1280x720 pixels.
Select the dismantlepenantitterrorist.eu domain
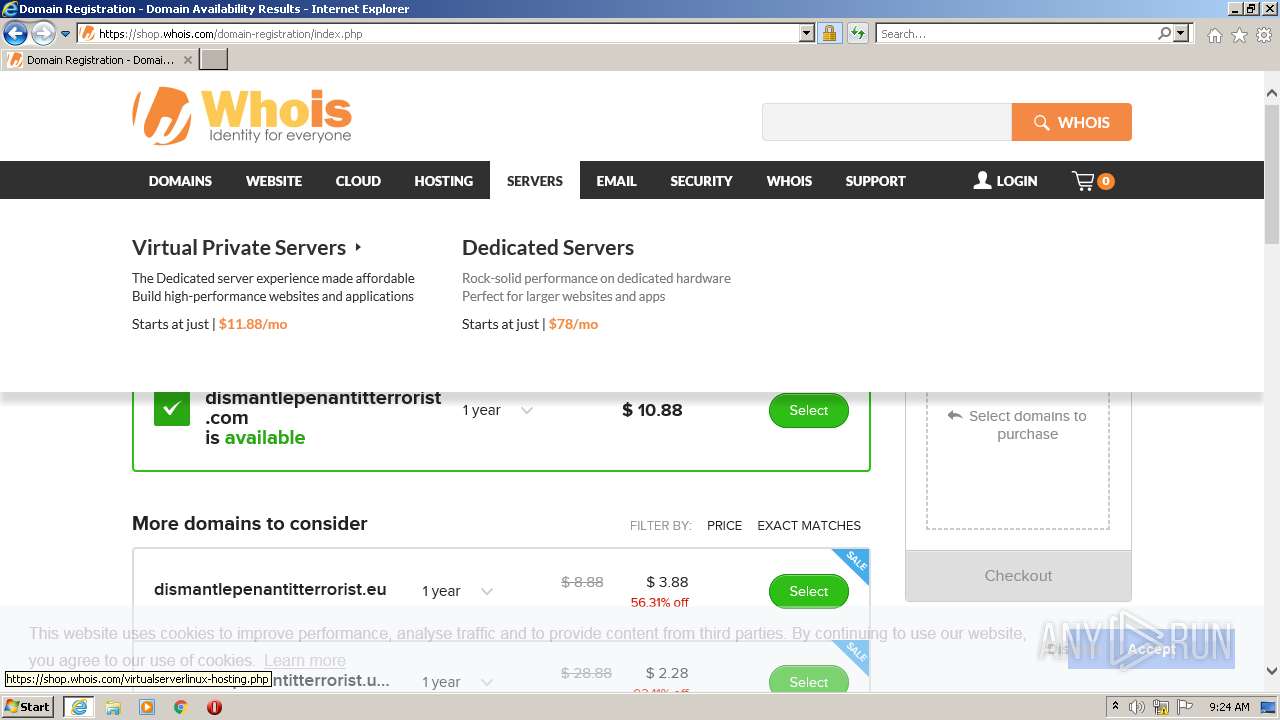click(x=808, y=591)
